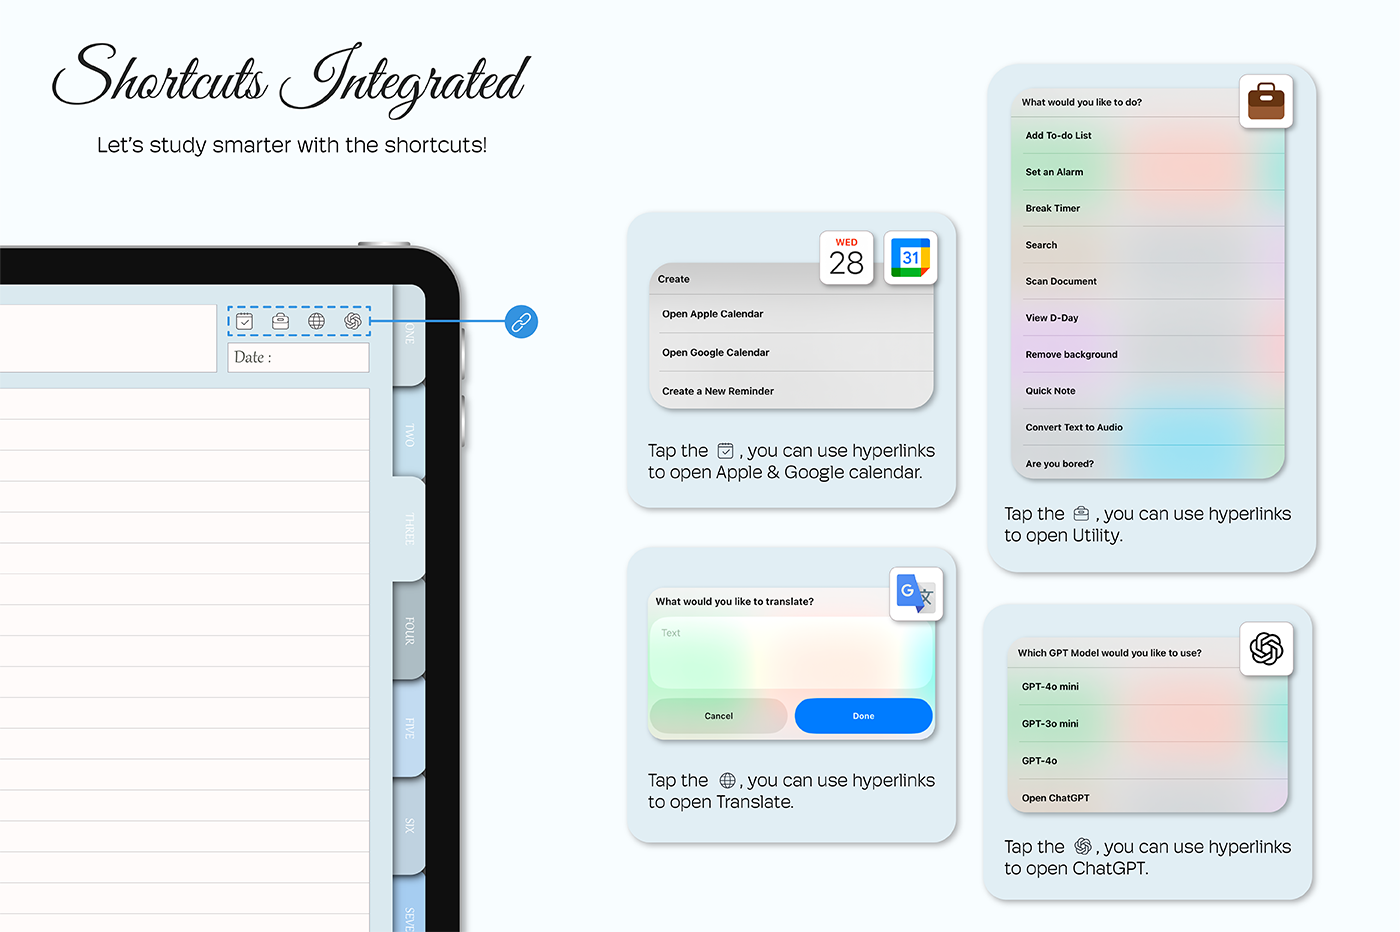This screenshot has width=1400, height=932.
Task: Choose Are you bored? option
Action: [1148, 463]
